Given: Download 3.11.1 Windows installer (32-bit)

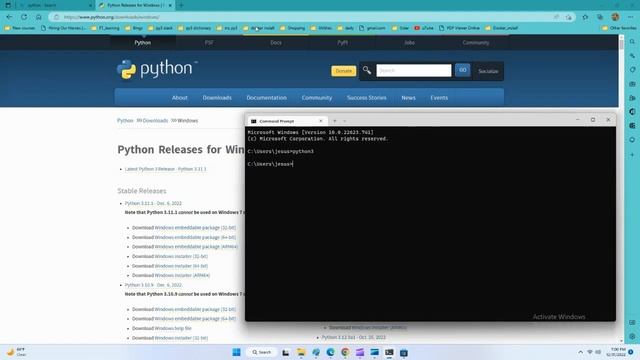Looking at the screenshot, I should (x=181, y=256).
